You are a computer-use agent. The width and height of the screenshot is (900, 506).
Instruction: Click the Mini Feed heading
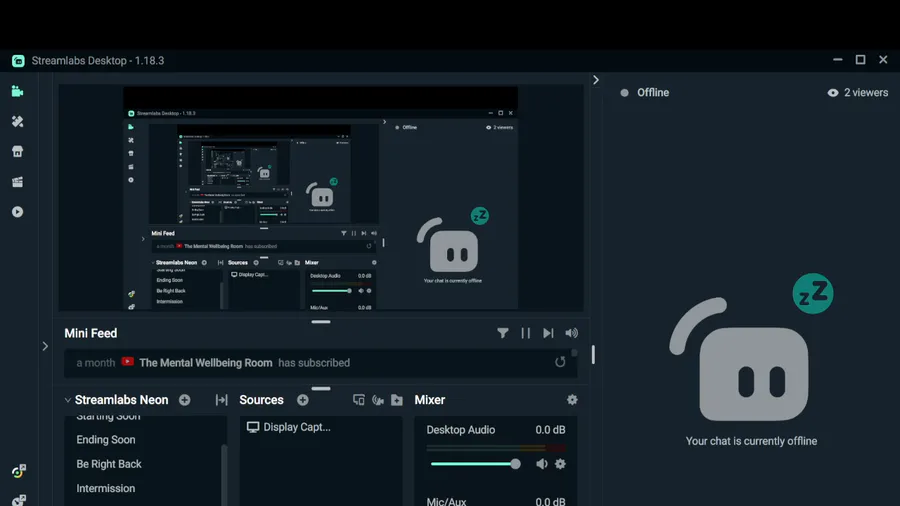click(91, 333)
